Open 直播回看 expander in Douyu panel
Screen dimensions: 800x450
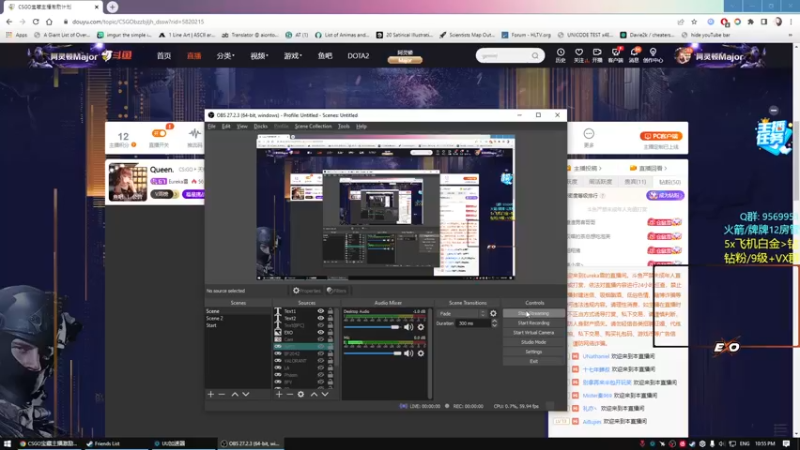[x=648, y=168]
